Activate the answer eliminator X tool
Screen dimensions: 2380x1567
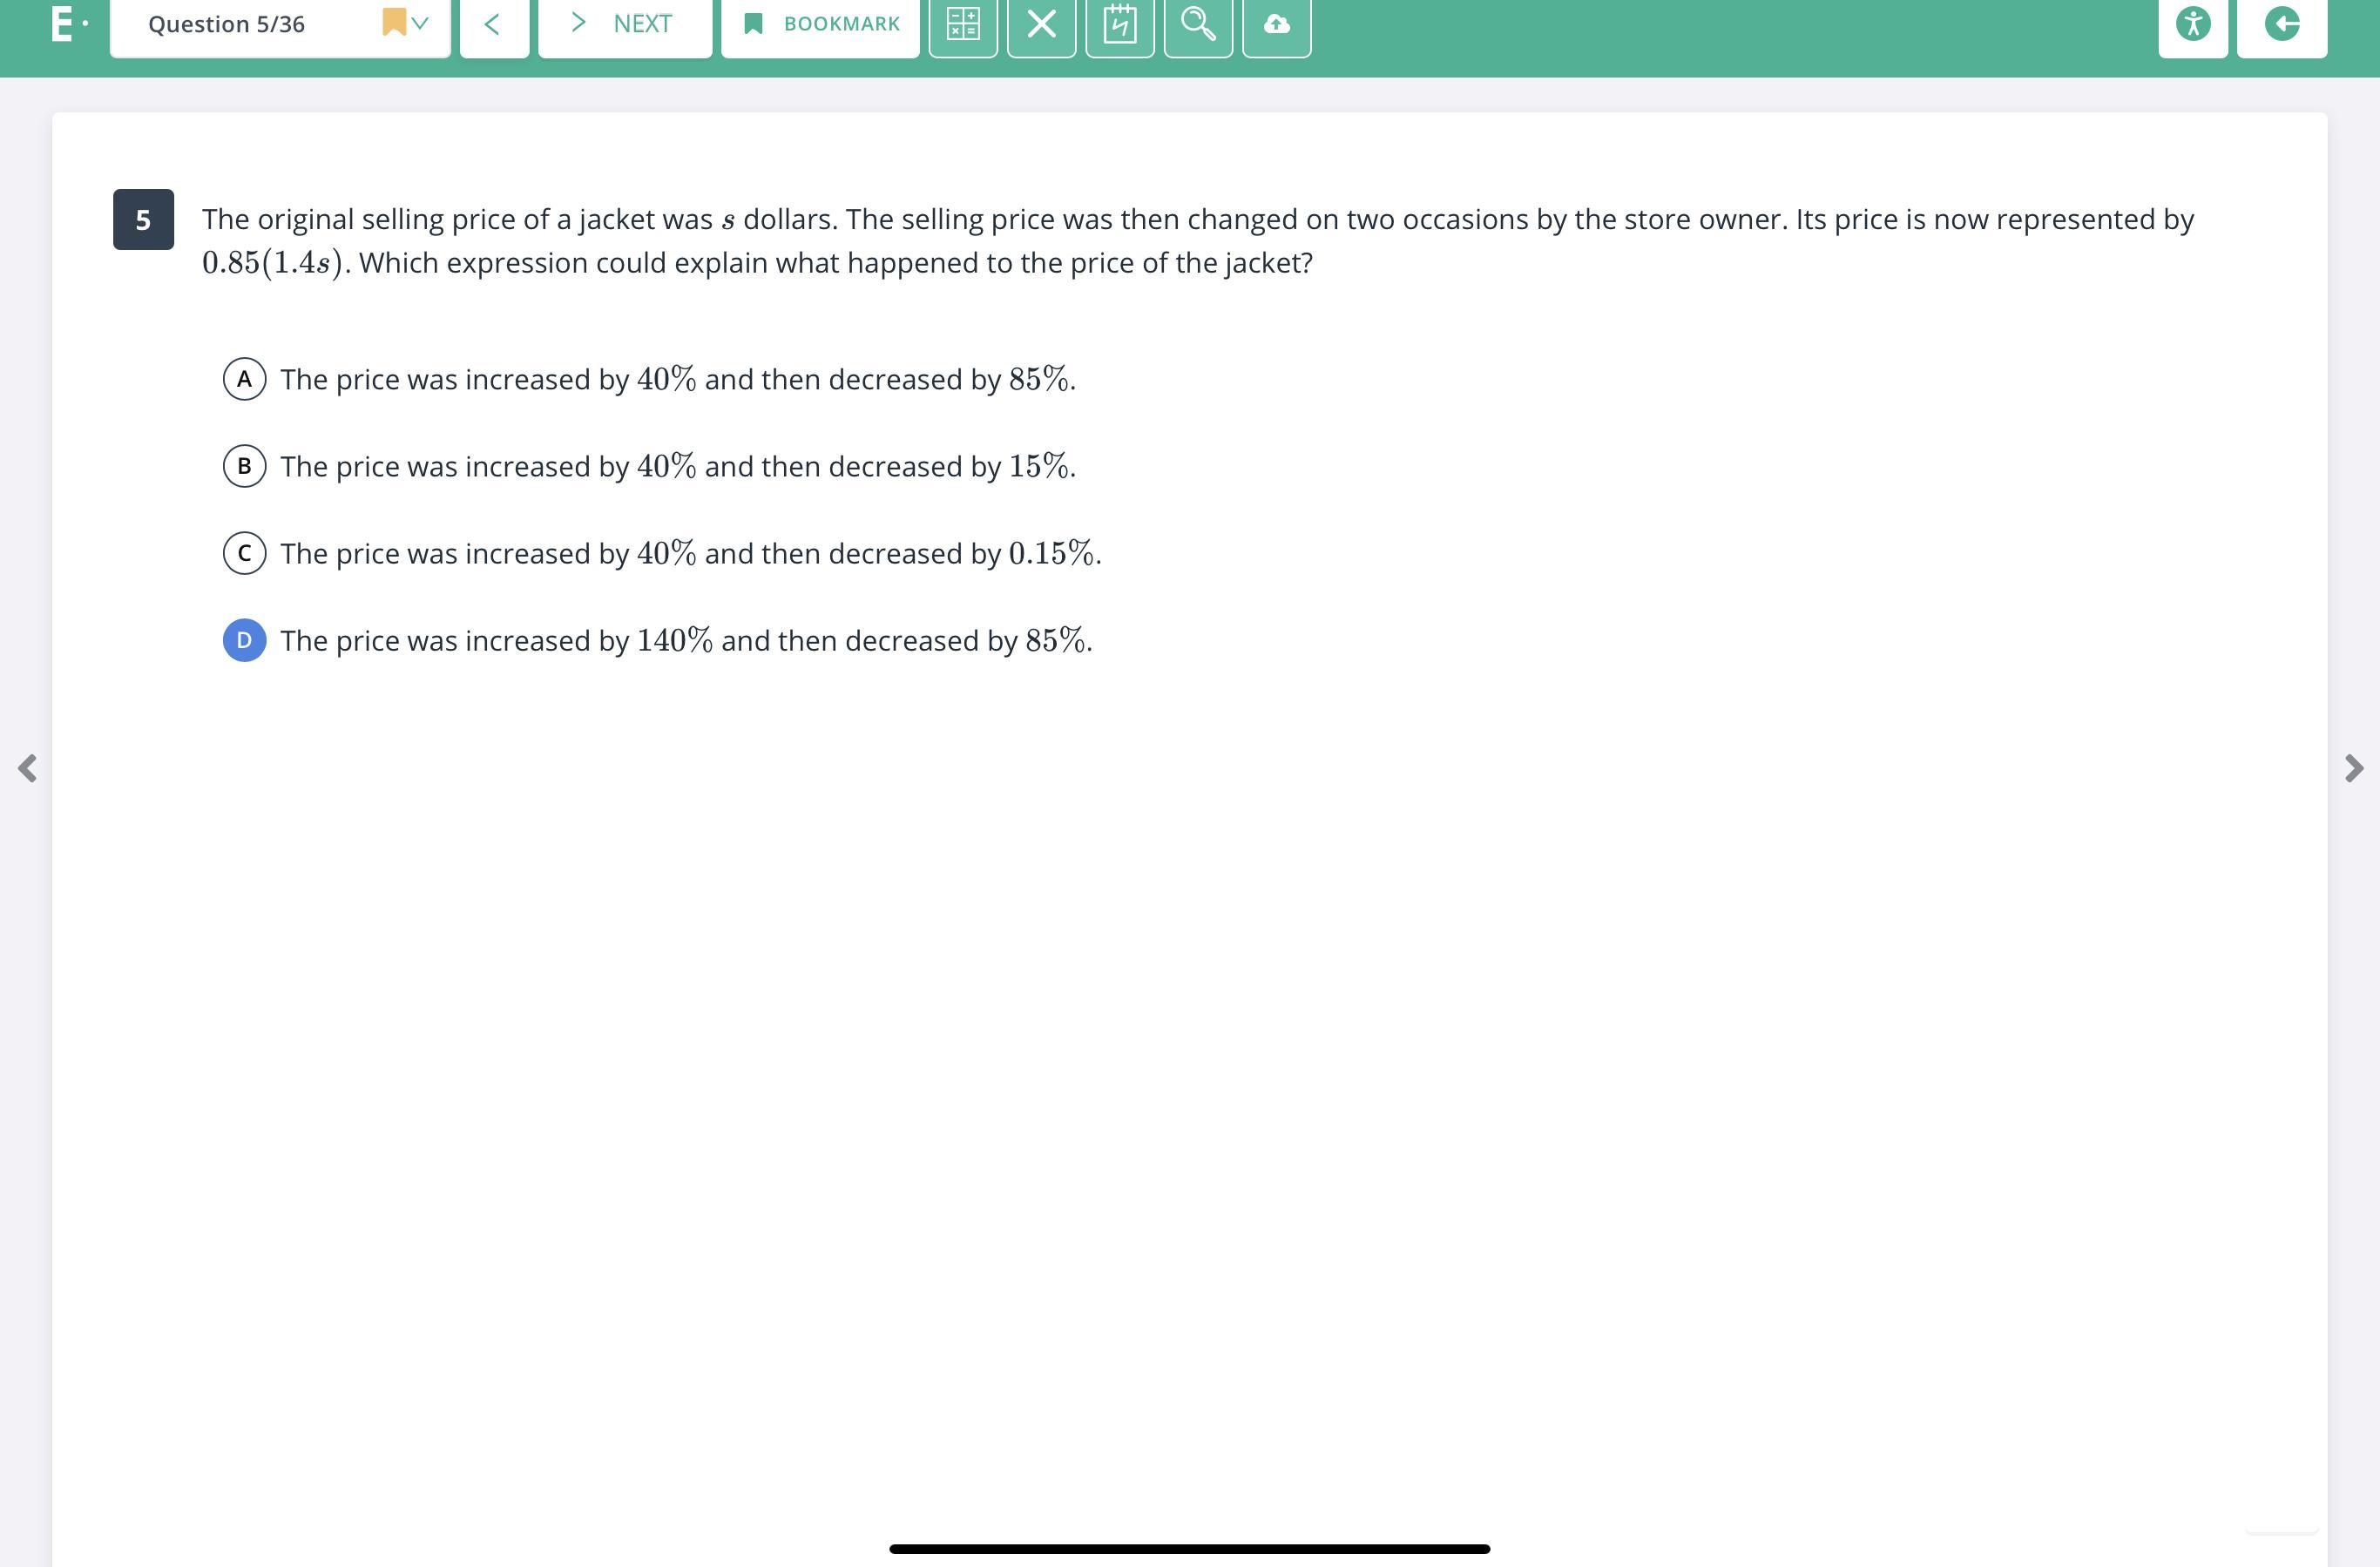(1041, 24)
